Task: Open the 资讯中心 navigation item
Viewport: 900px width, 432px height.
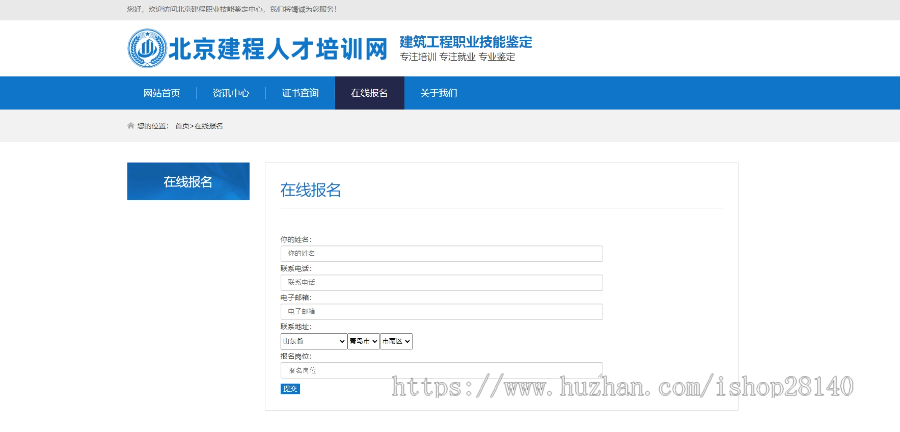Action: (x=231, y=93)
